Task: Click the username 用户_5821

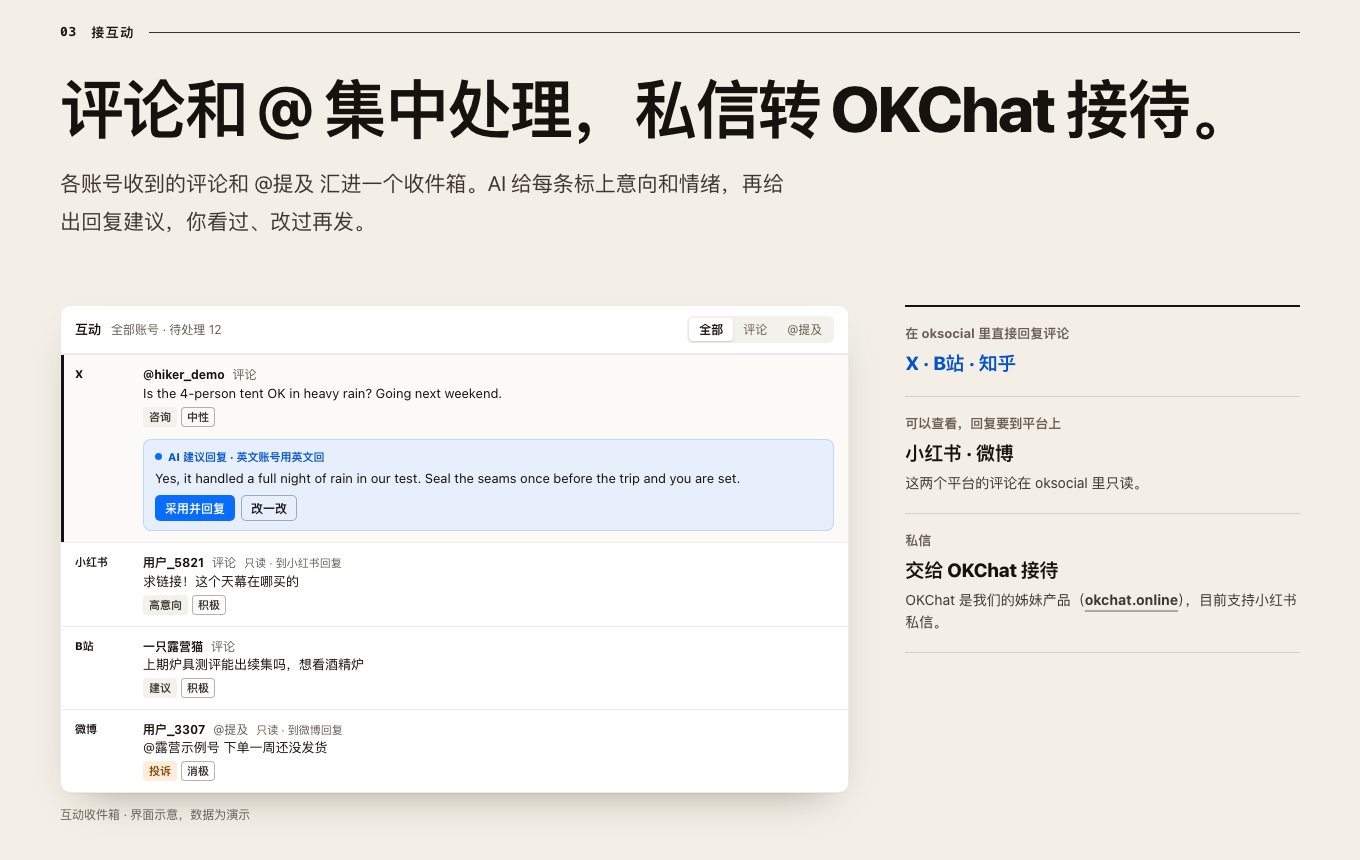Action: (x=174, y=562)
